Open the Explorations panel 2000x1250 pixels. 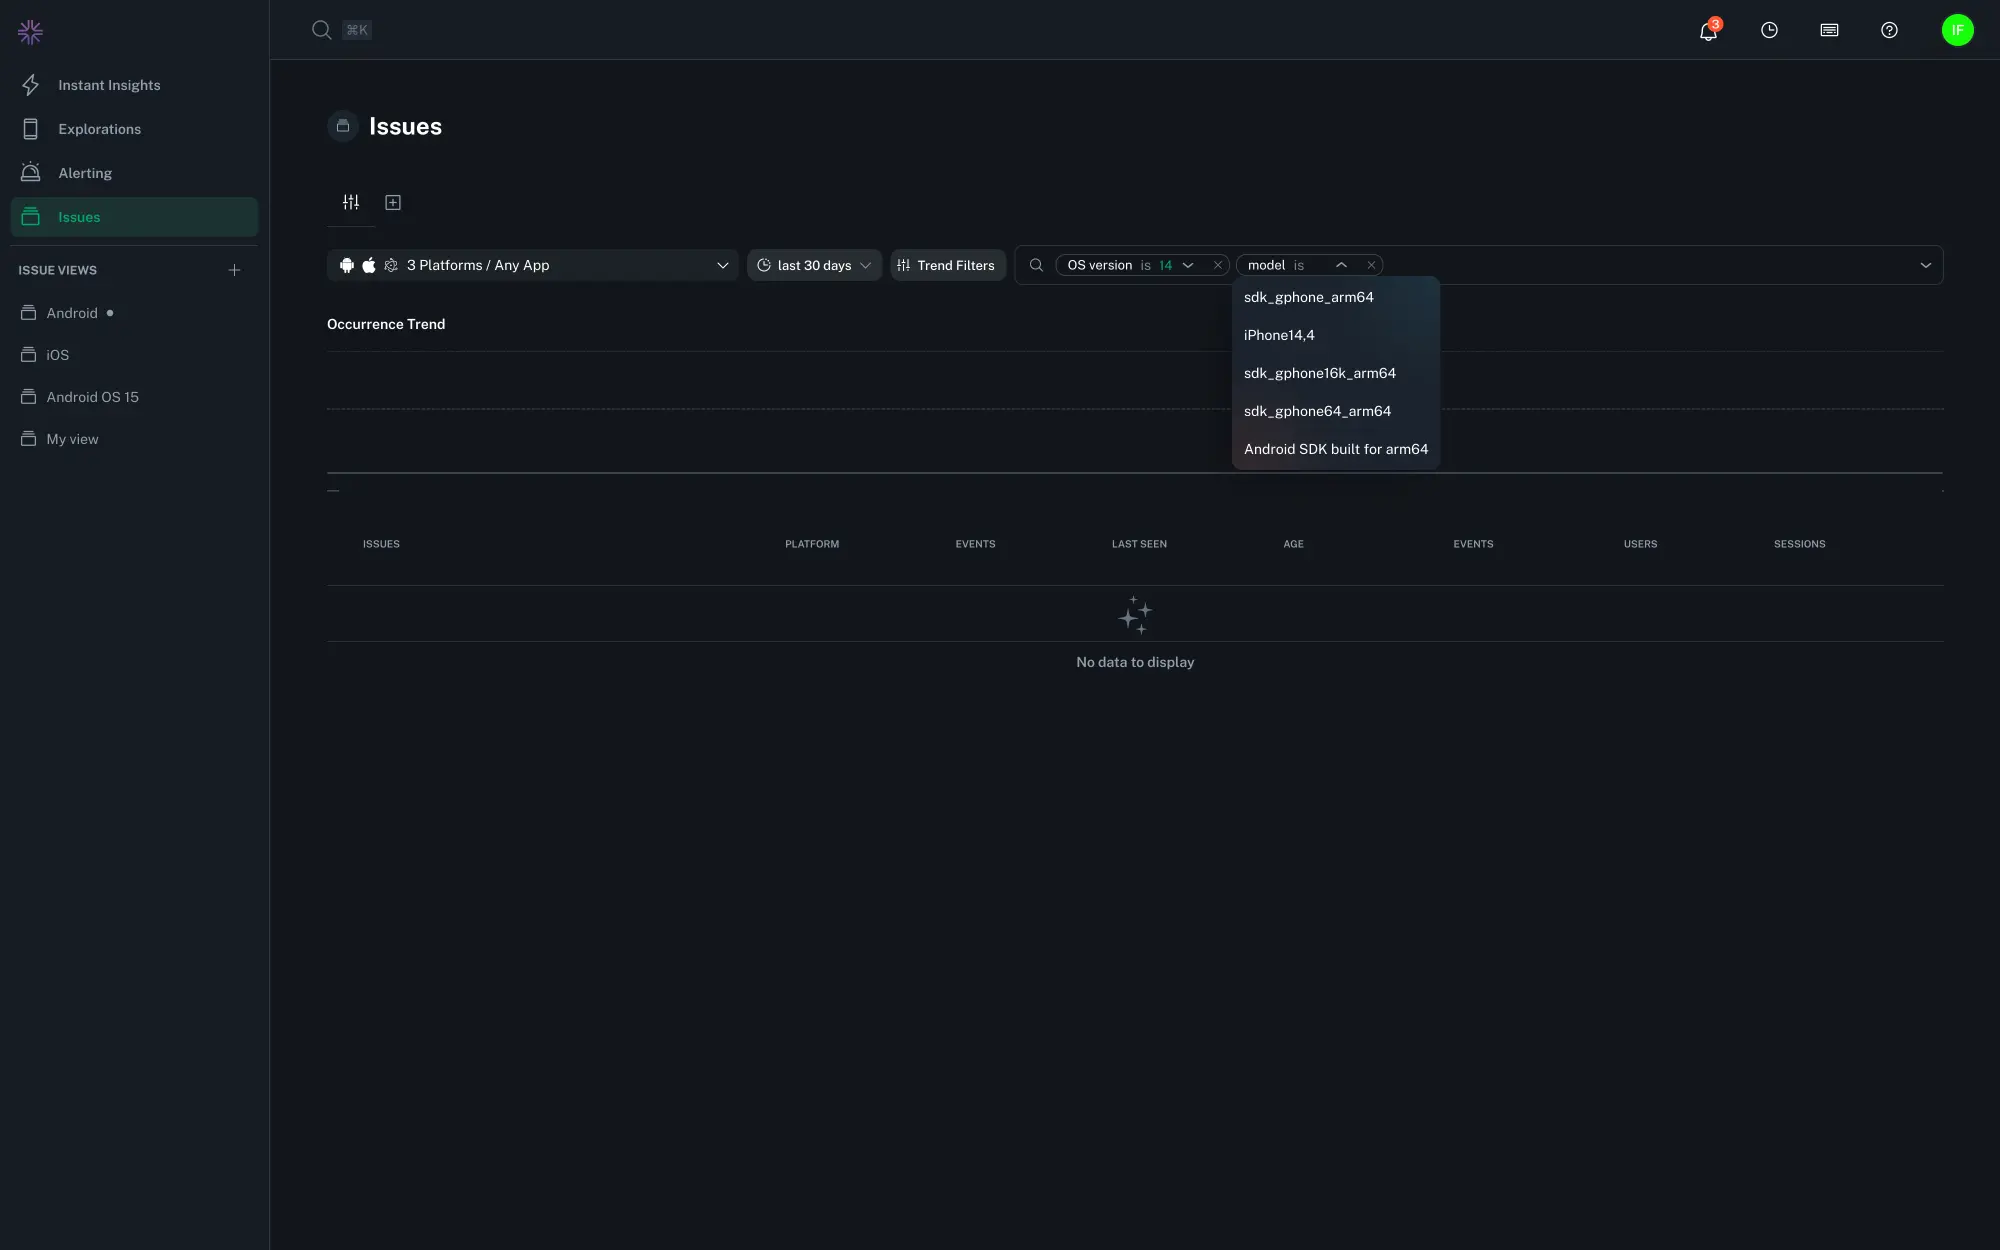point(100,129)
